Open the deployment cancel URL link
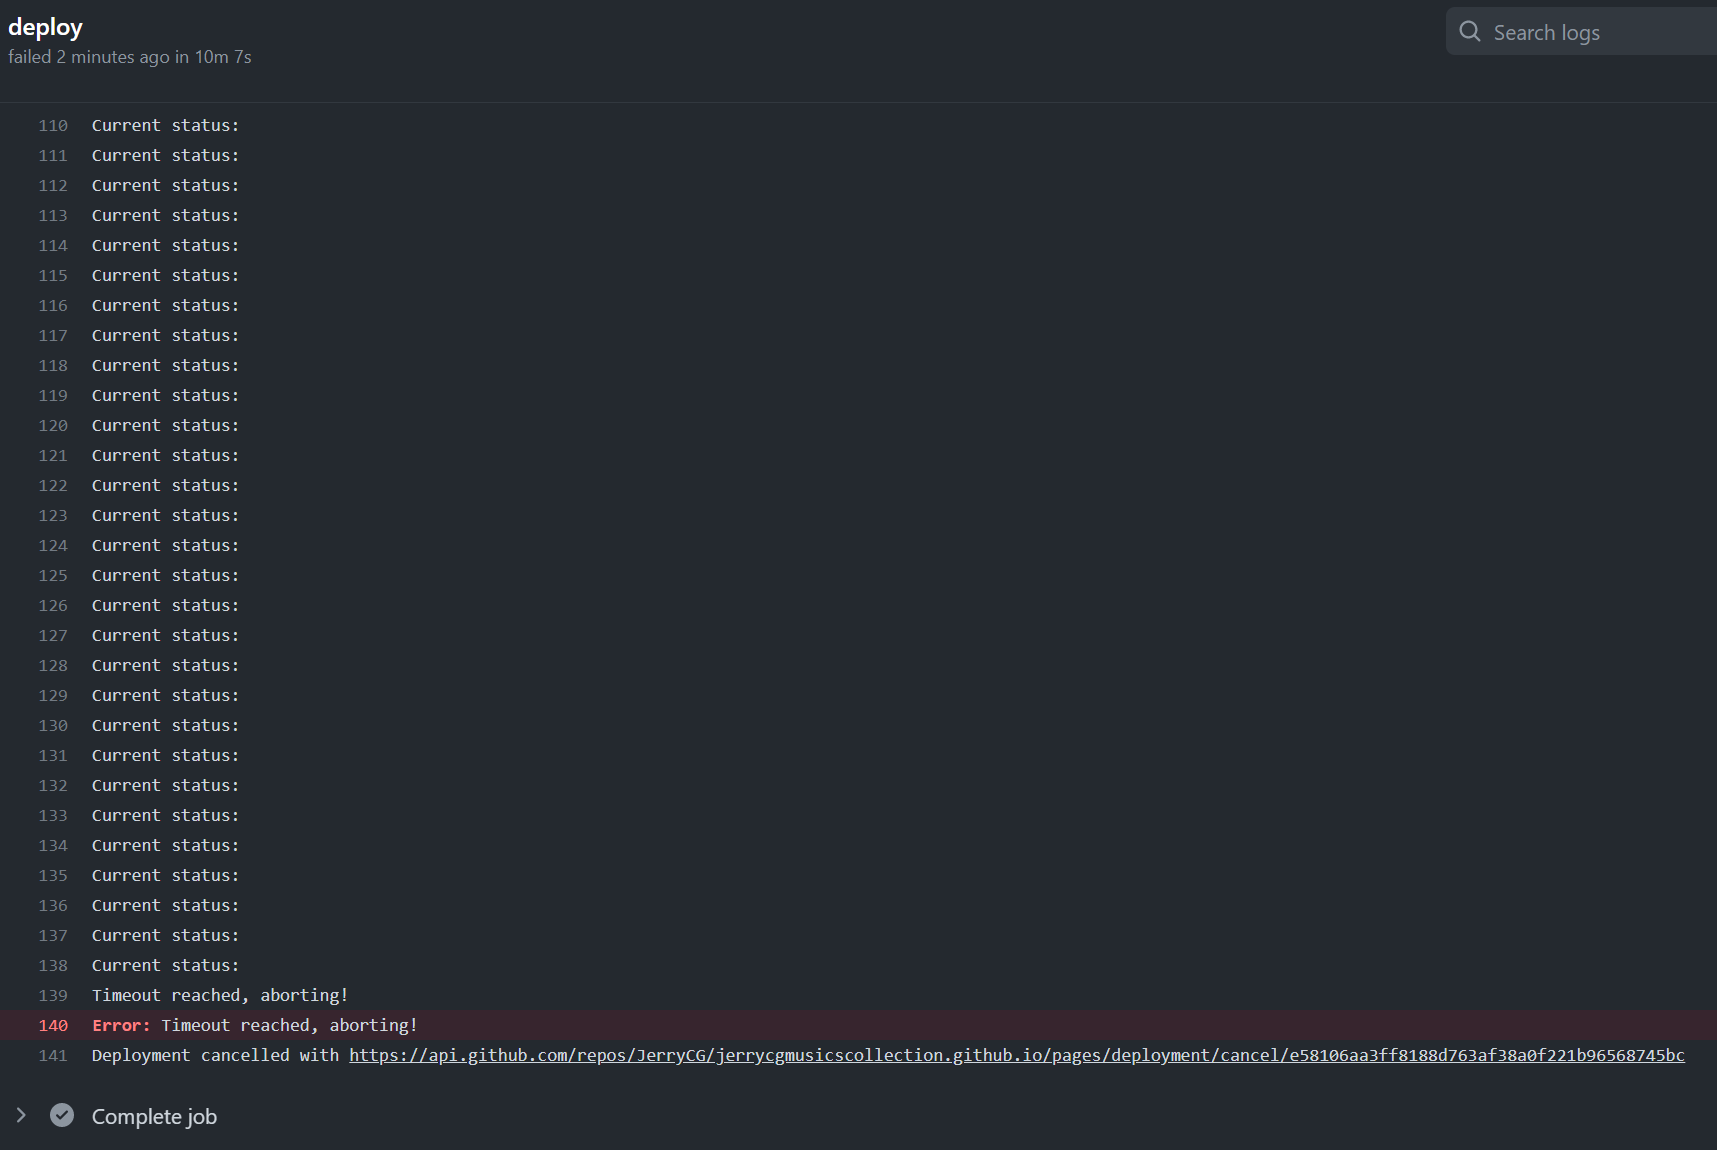 (x=1016, y=1055)
